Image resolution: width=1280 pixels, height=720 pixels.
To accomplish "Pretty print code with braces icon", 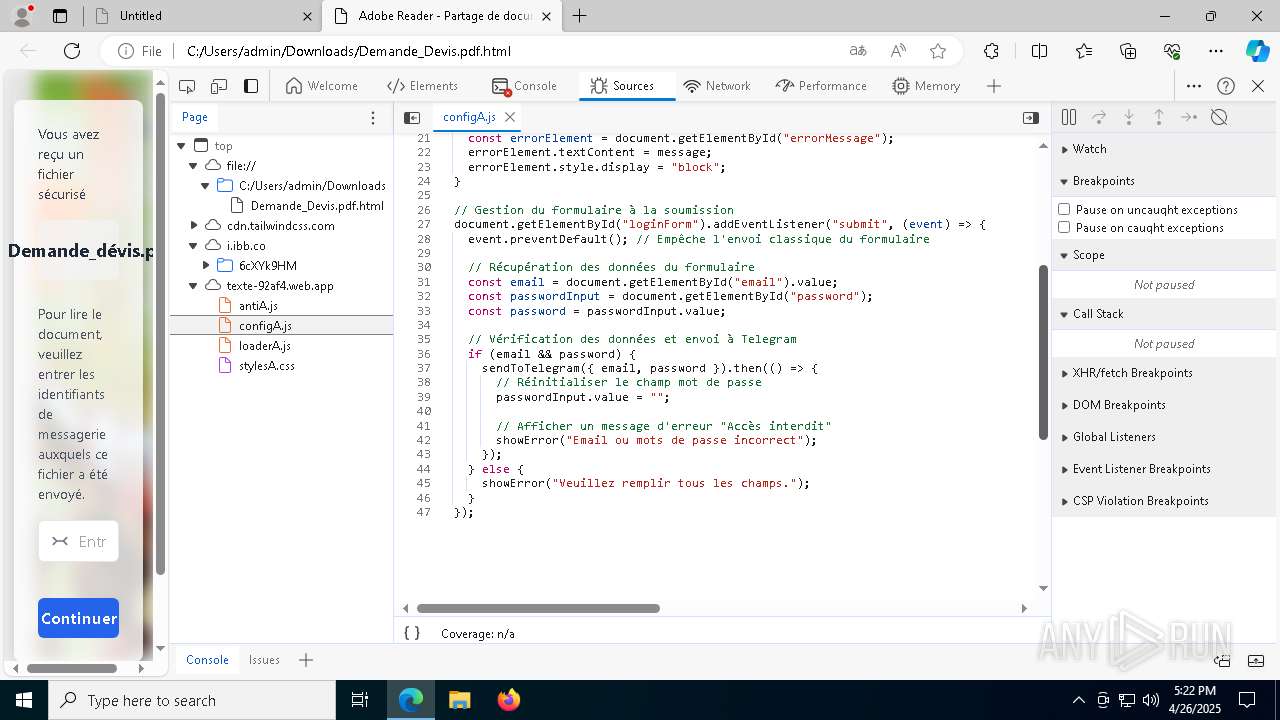I will coord(411,633).
